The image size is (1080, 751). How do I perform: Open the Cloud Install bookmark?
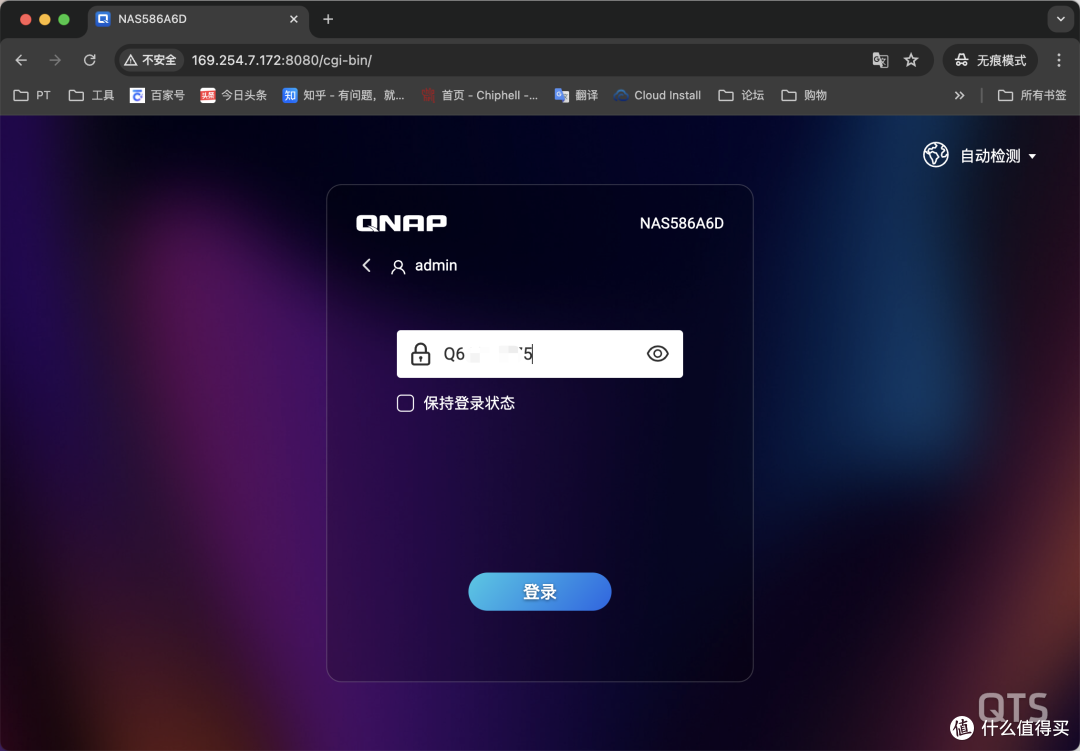click(x=658, y=95)
